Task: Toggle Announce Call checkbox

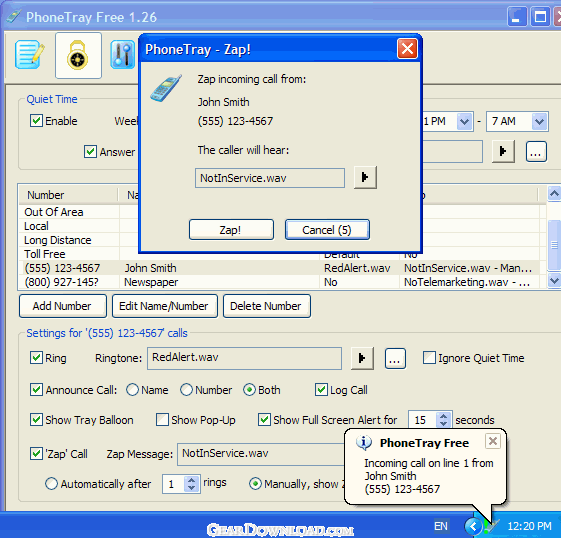Action: point(36,390)
